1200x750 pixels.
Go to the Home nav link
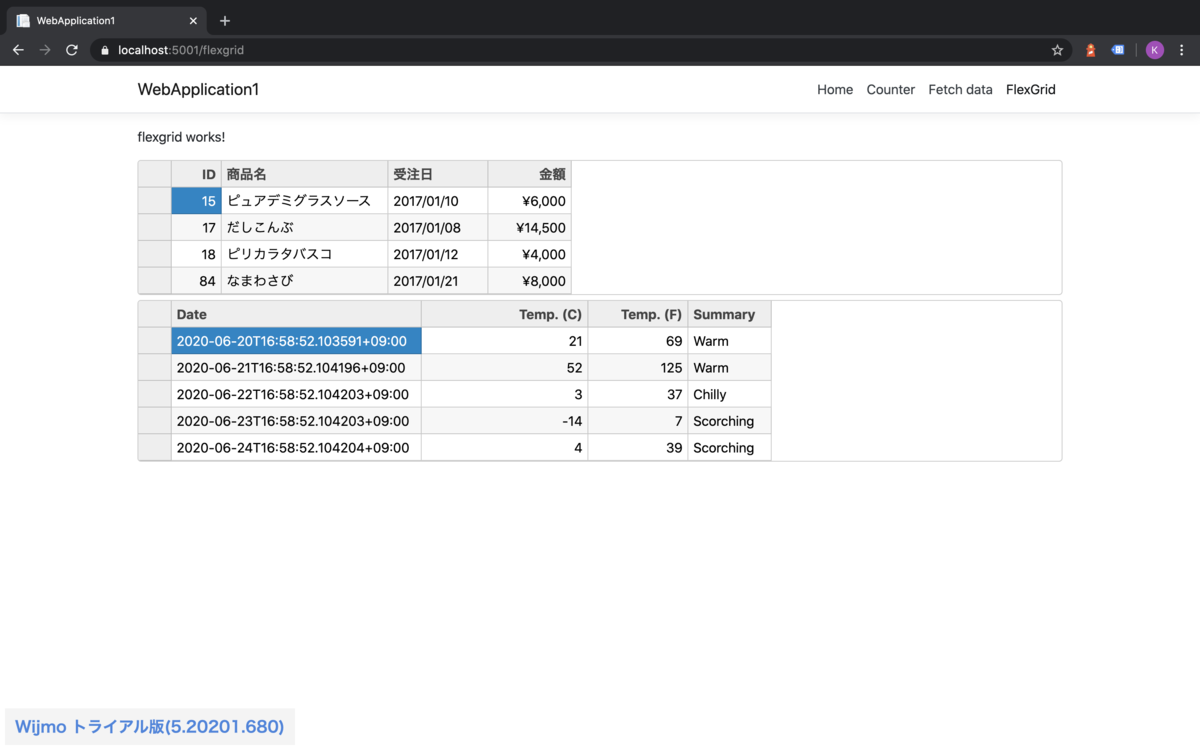click(x=835, y=89)
